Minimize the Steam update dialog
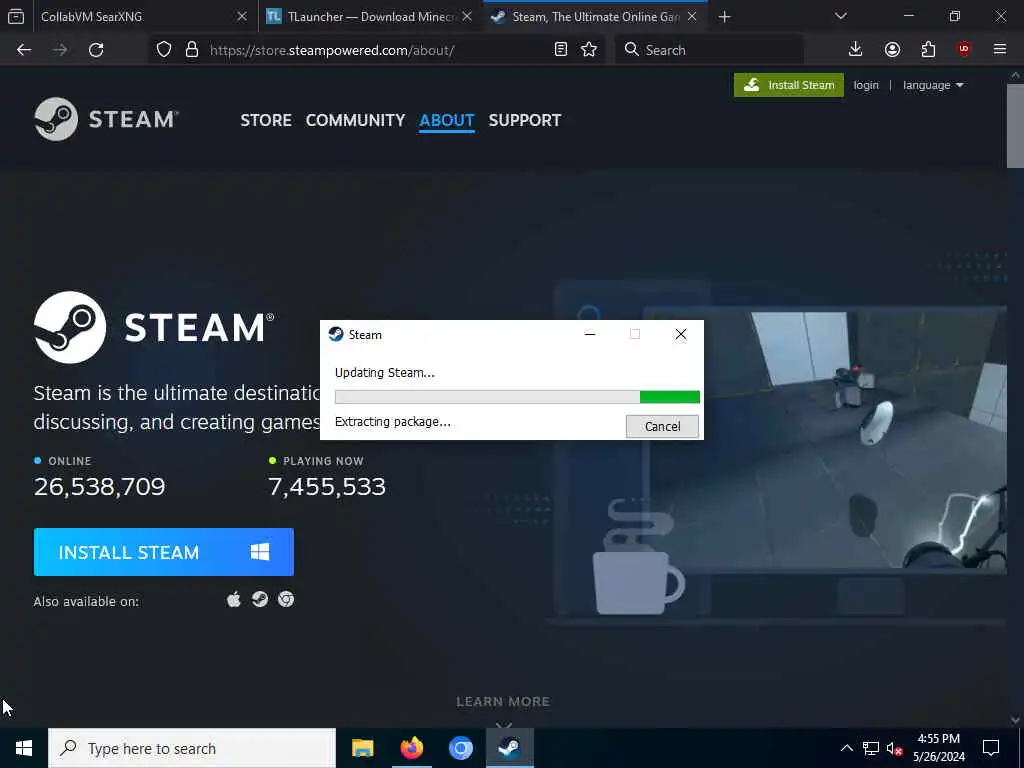 click(590, 334)
